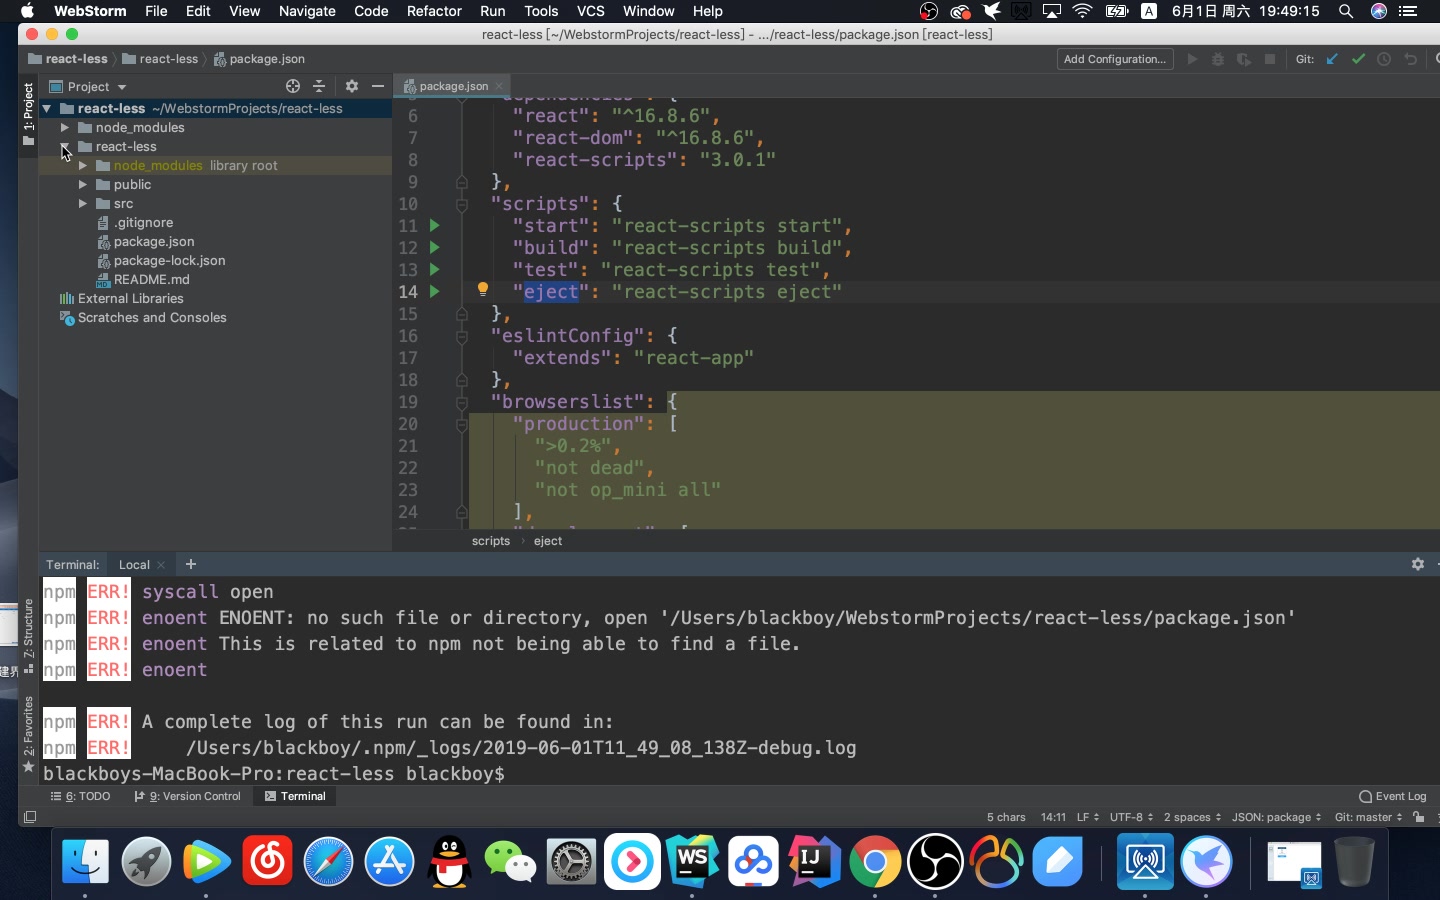Open Git show history clock icon

1384,59
